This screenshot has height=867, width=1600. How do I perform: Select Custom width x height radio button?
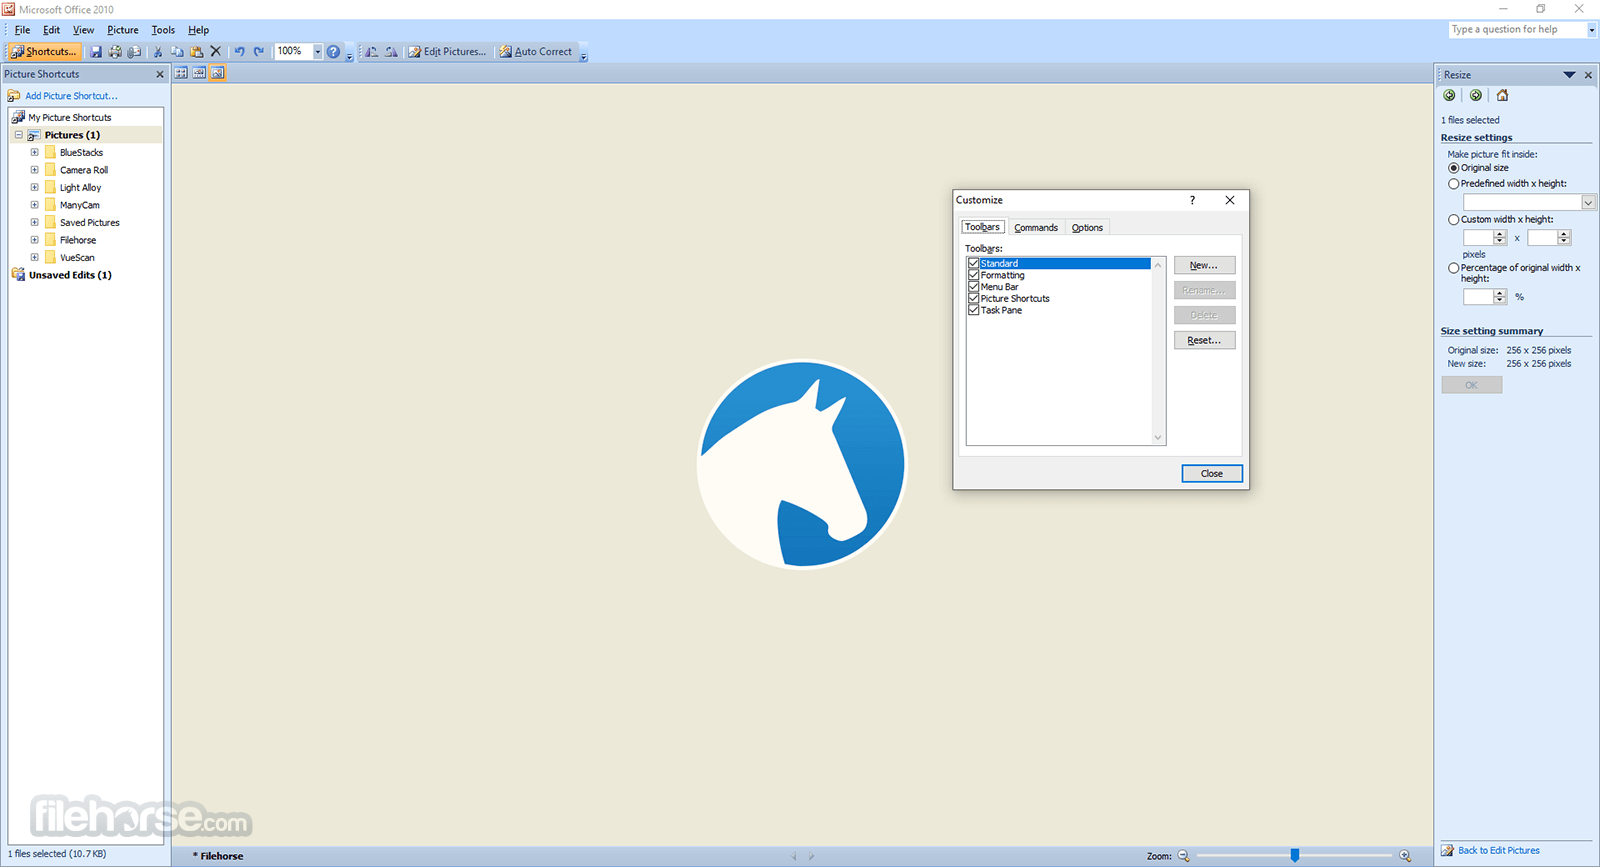1454,219
